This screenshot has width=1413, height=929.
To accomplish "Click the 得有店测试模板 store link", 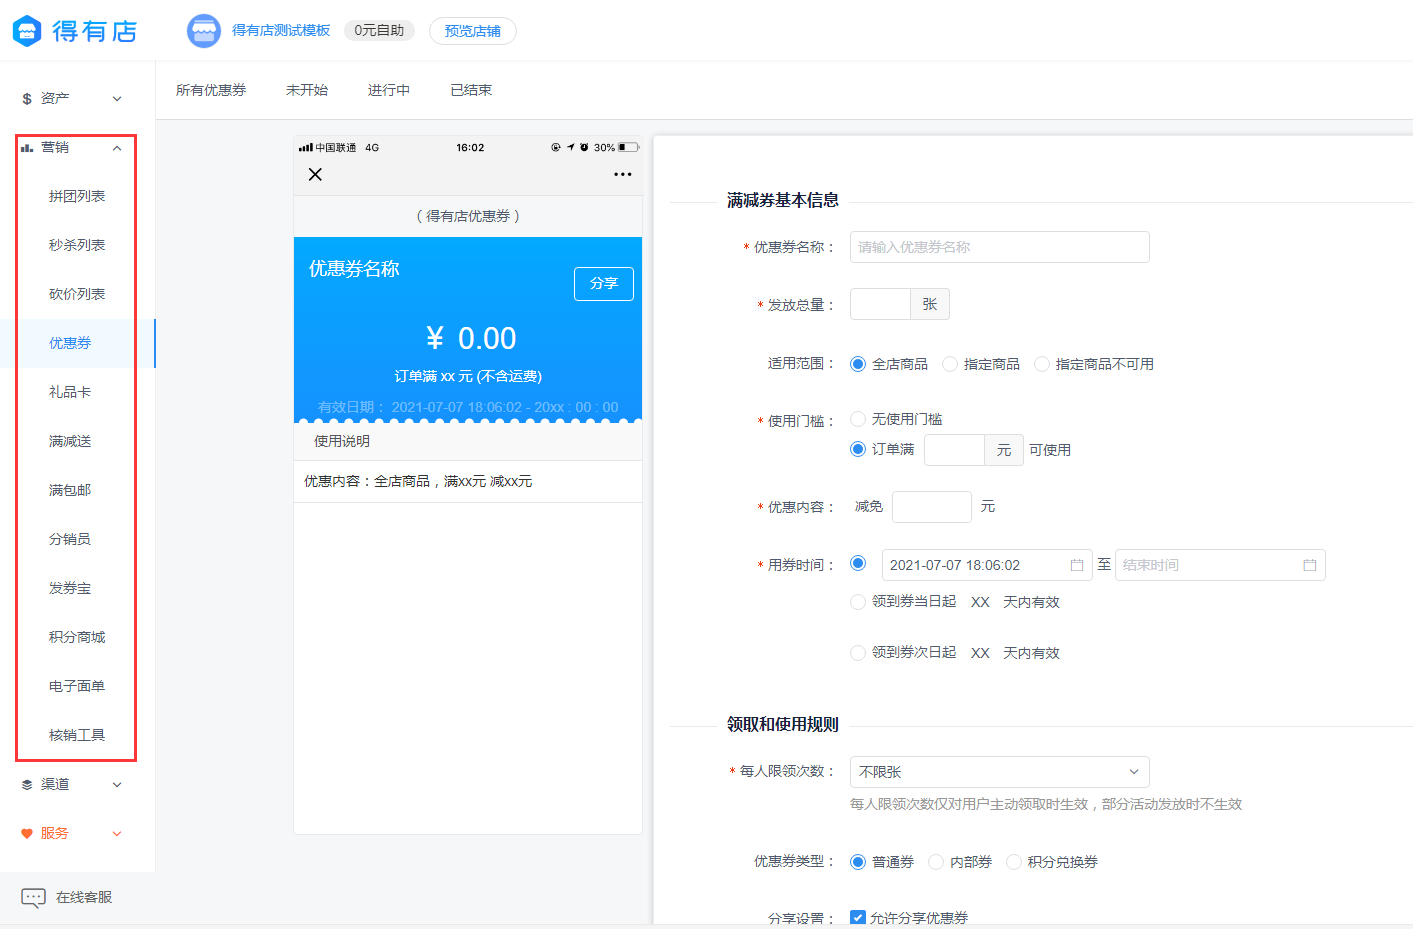I will (x=281, y=31).
